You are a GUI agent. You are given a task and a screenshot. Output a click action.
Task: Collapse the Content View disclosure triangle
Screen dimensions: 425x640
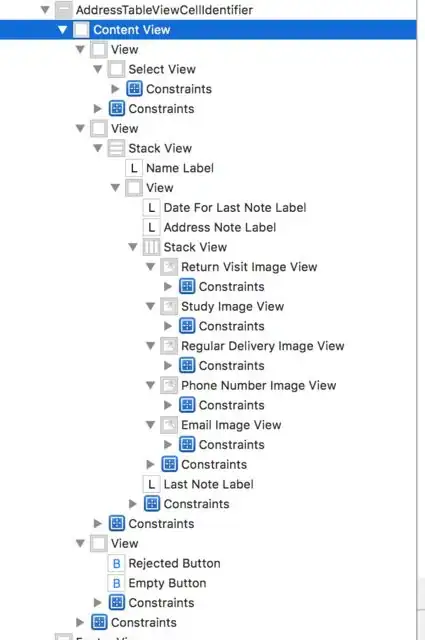[x=62, y=30]
